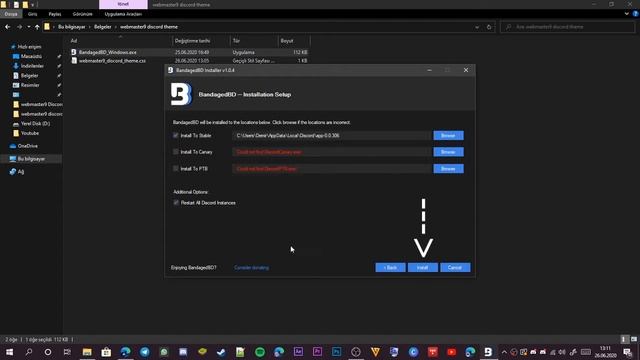640x360 pixels.
Task: Click the Install button
Action: pyautogui.click(x=423, y=267)
